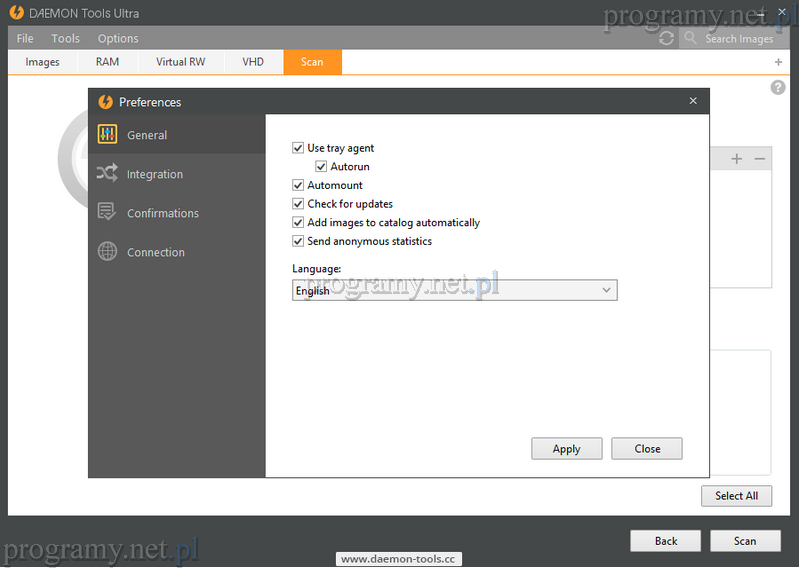Click the help question mark icon
Image resolution: width=800 pixels, height=568 pixels.
click(778, 88)
